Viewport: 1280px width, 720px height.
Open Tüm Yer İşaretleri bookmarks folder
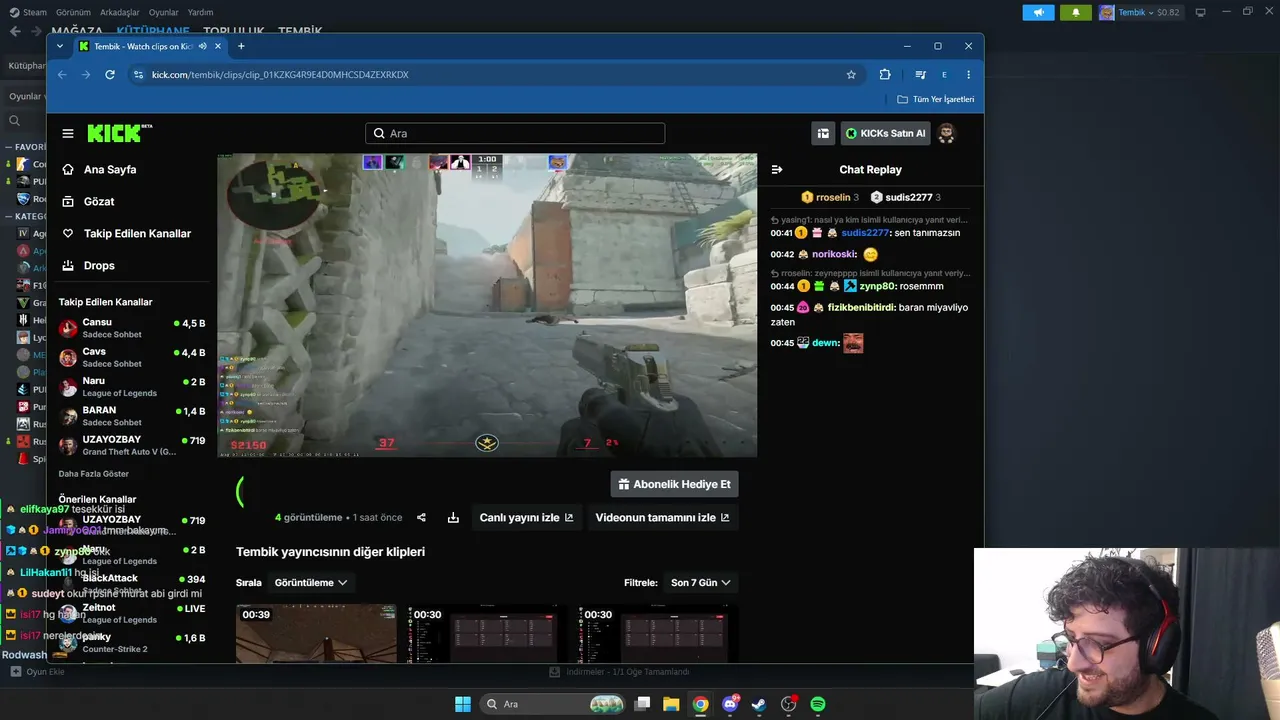[x=935, y=99]
